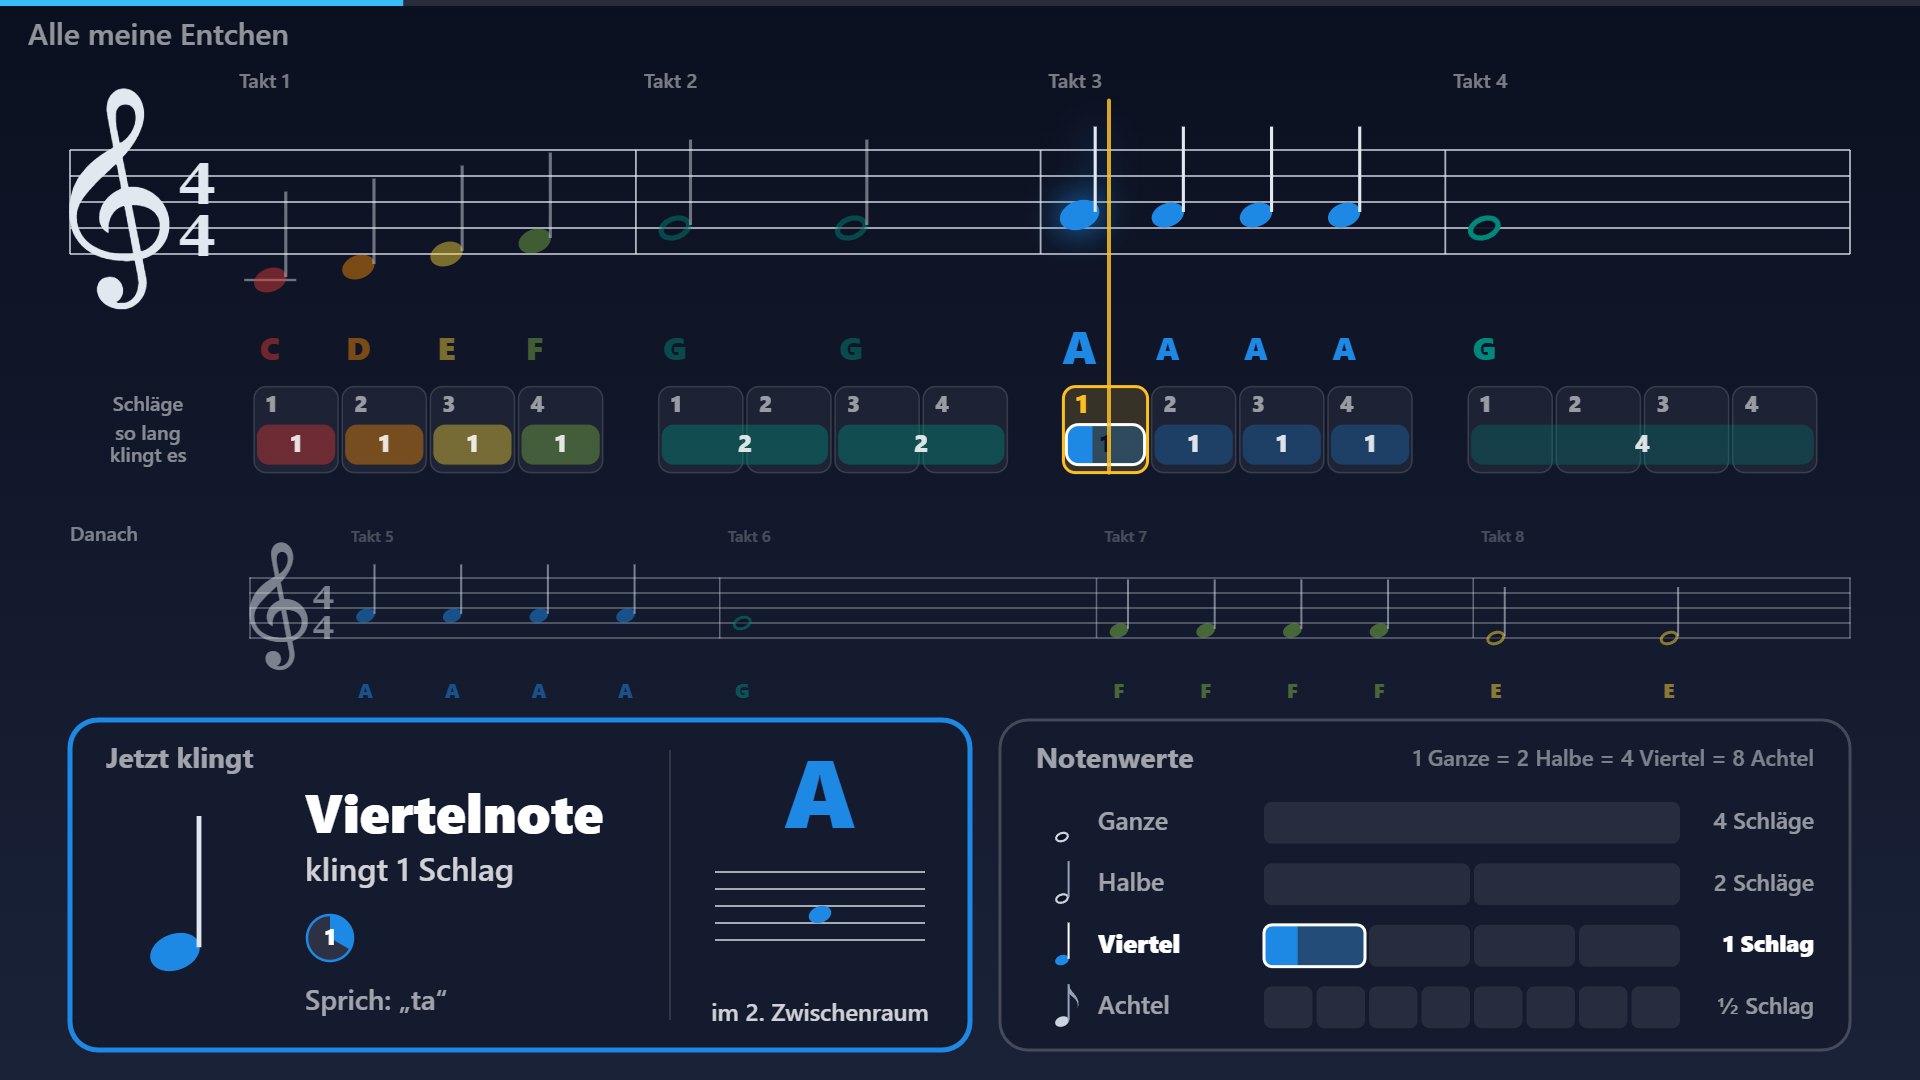Click the large bold A letter under Takt 3
The height and width of the screenshot is (1080, 1920).
1079,349
